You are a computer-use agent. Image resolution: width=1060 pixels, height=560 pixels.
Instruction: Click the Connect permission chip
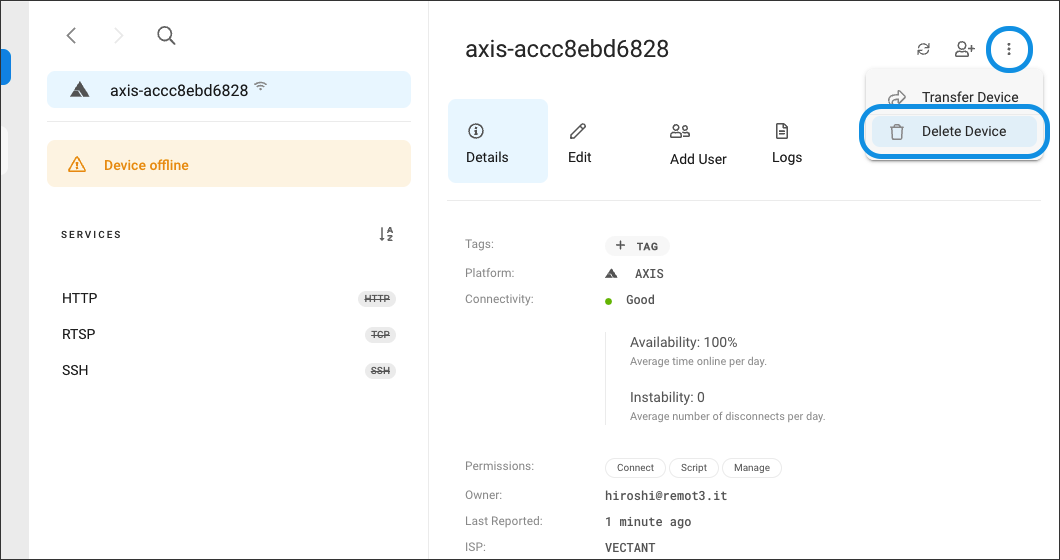(x=635, y=467)
